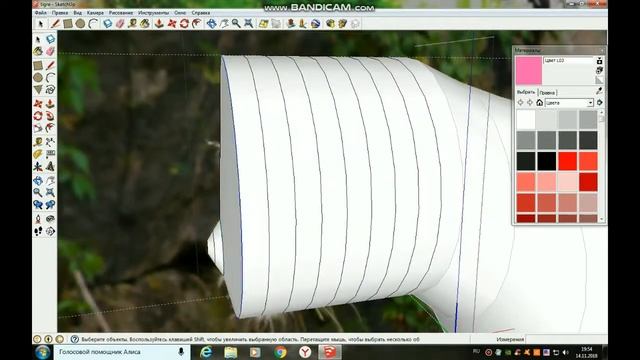This screenshot has height=360, width=640.
Task: Open the Цвета collection dropdown
Action: pyautogui.click(x=569, y=103)
